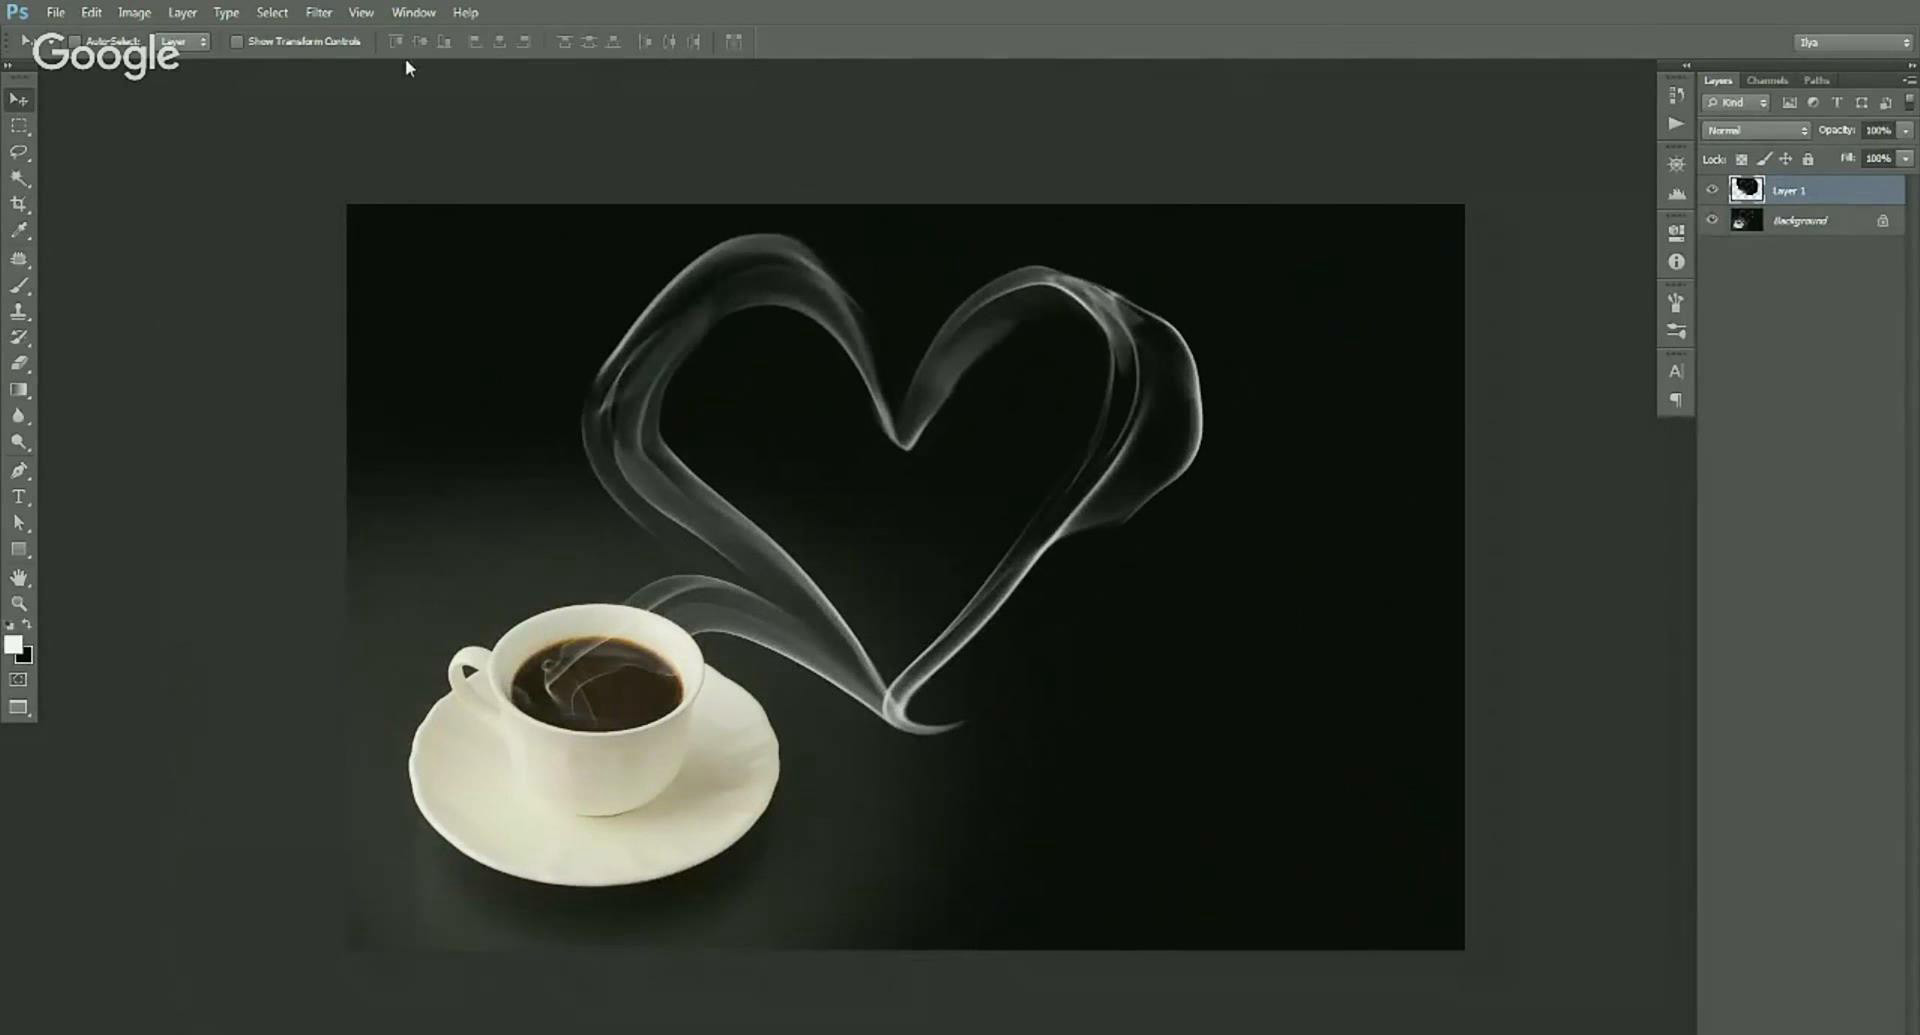Select the Pen tool

coord(19,470)
